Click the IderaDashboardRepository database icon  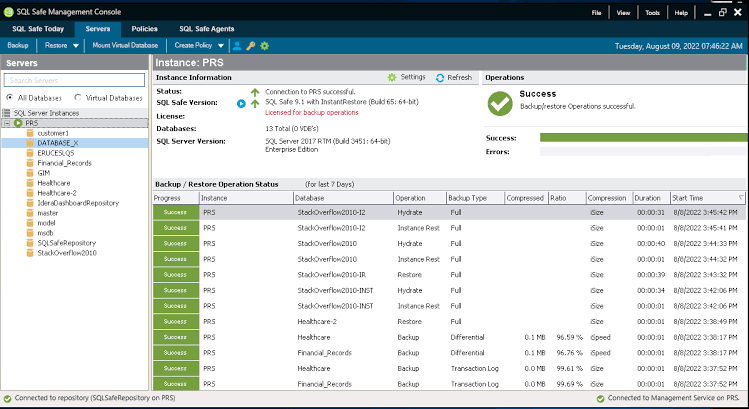tap(30, 204)
